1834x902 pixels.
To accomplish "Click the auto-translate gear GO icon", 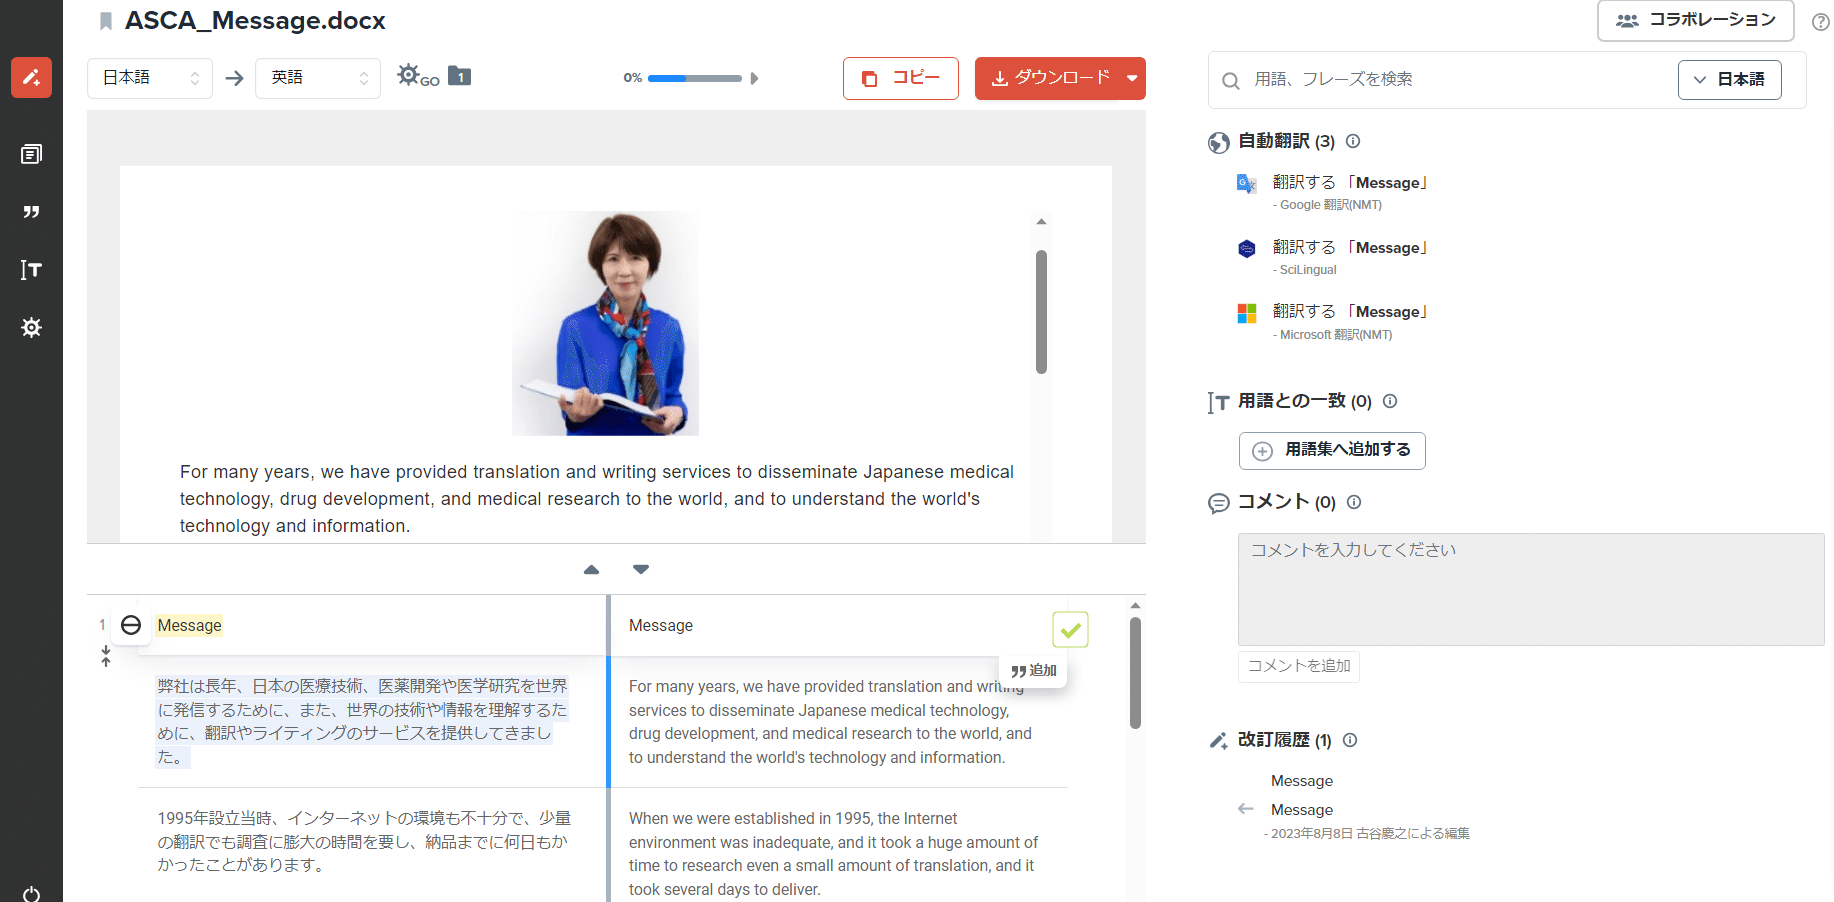I will [x=417, y=76].
